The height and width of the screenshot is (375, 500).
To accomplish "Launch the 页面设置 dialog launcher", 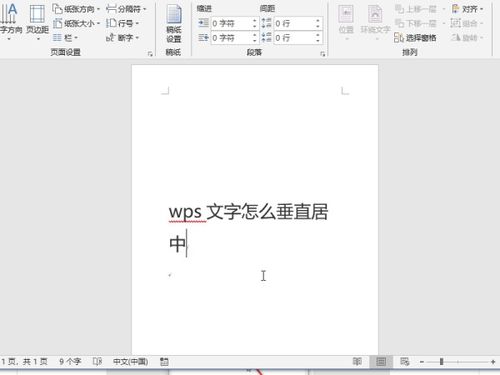I will coord(150,53).
